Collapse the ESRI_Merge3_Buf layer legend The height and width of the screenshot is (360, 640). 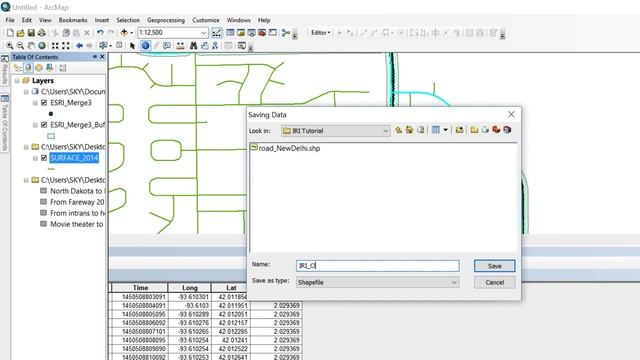pyautogui.click(x=36, y=125)
